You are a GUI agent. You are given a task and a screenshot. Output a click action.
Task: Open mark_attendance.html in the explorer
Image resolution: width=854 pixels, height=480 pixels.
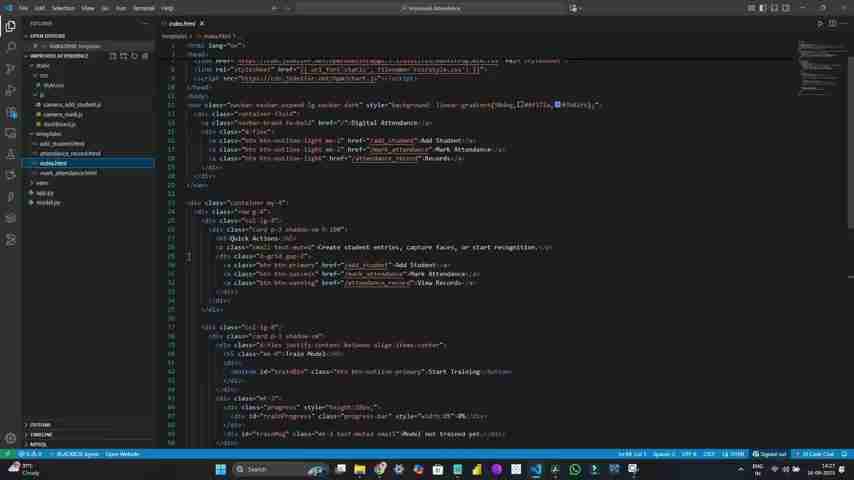68,173
